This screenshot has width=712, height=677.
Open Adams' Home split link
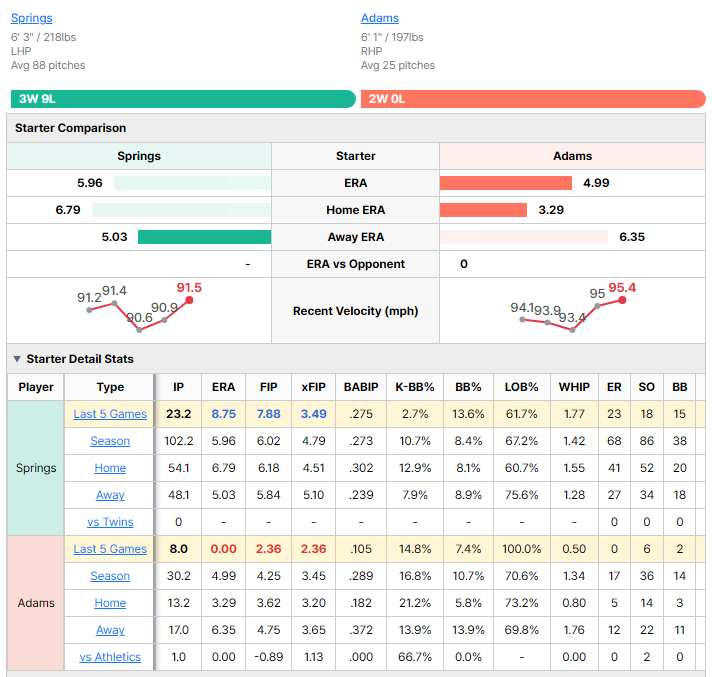110,603
